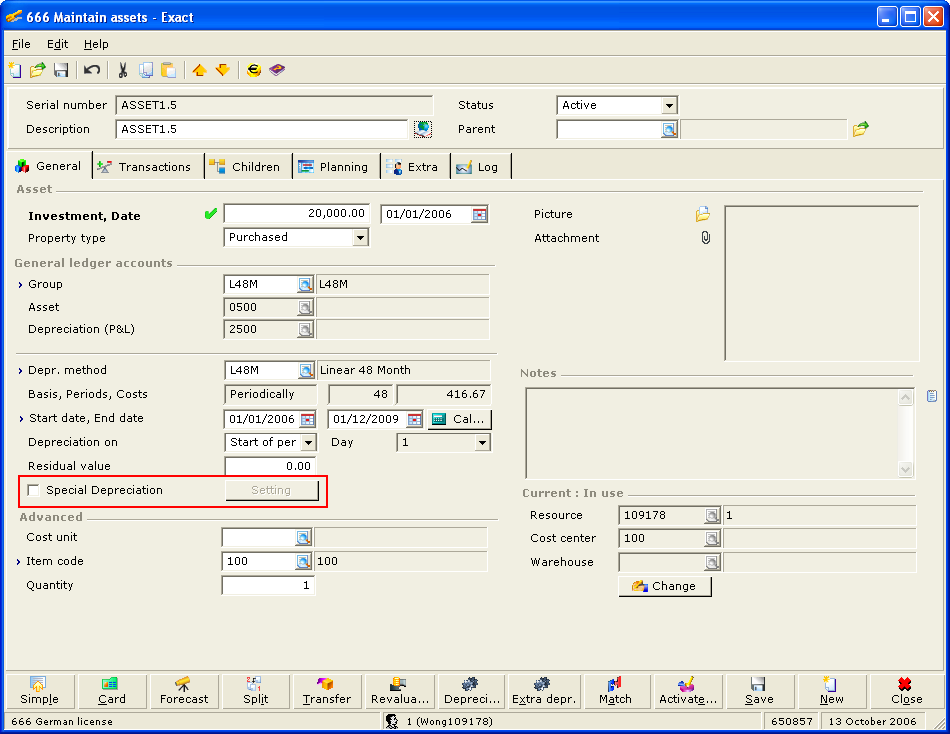The image size is (950, 734).
Task: Click the notes icon beside Notes box
Action: click(932, 396)
